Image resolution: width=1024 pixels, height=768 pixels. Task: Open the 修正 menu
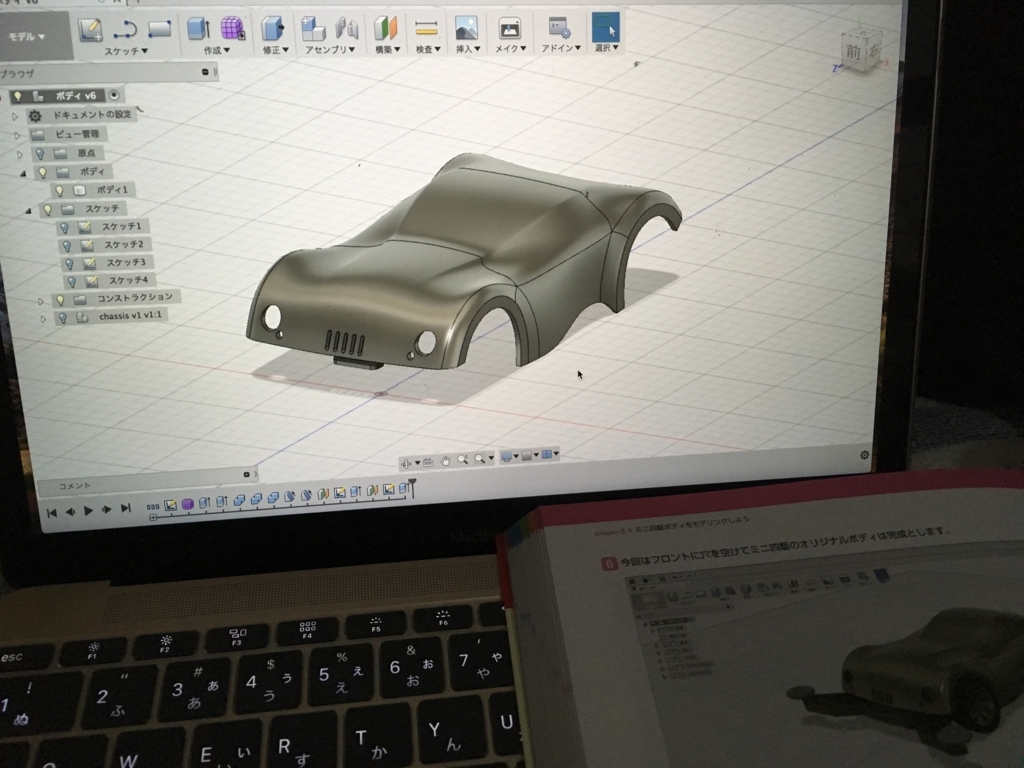point(276,50)
